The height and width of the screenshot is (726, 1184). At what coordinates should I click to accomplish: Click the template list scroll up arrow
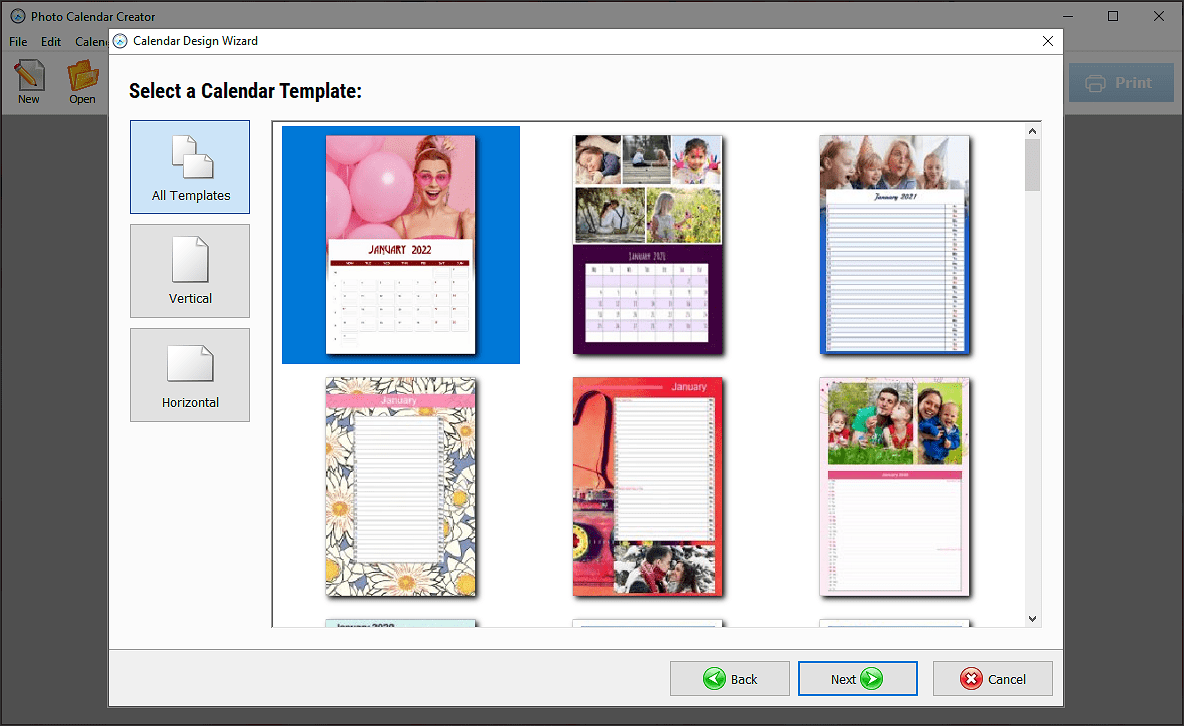tap(1032, 131)
